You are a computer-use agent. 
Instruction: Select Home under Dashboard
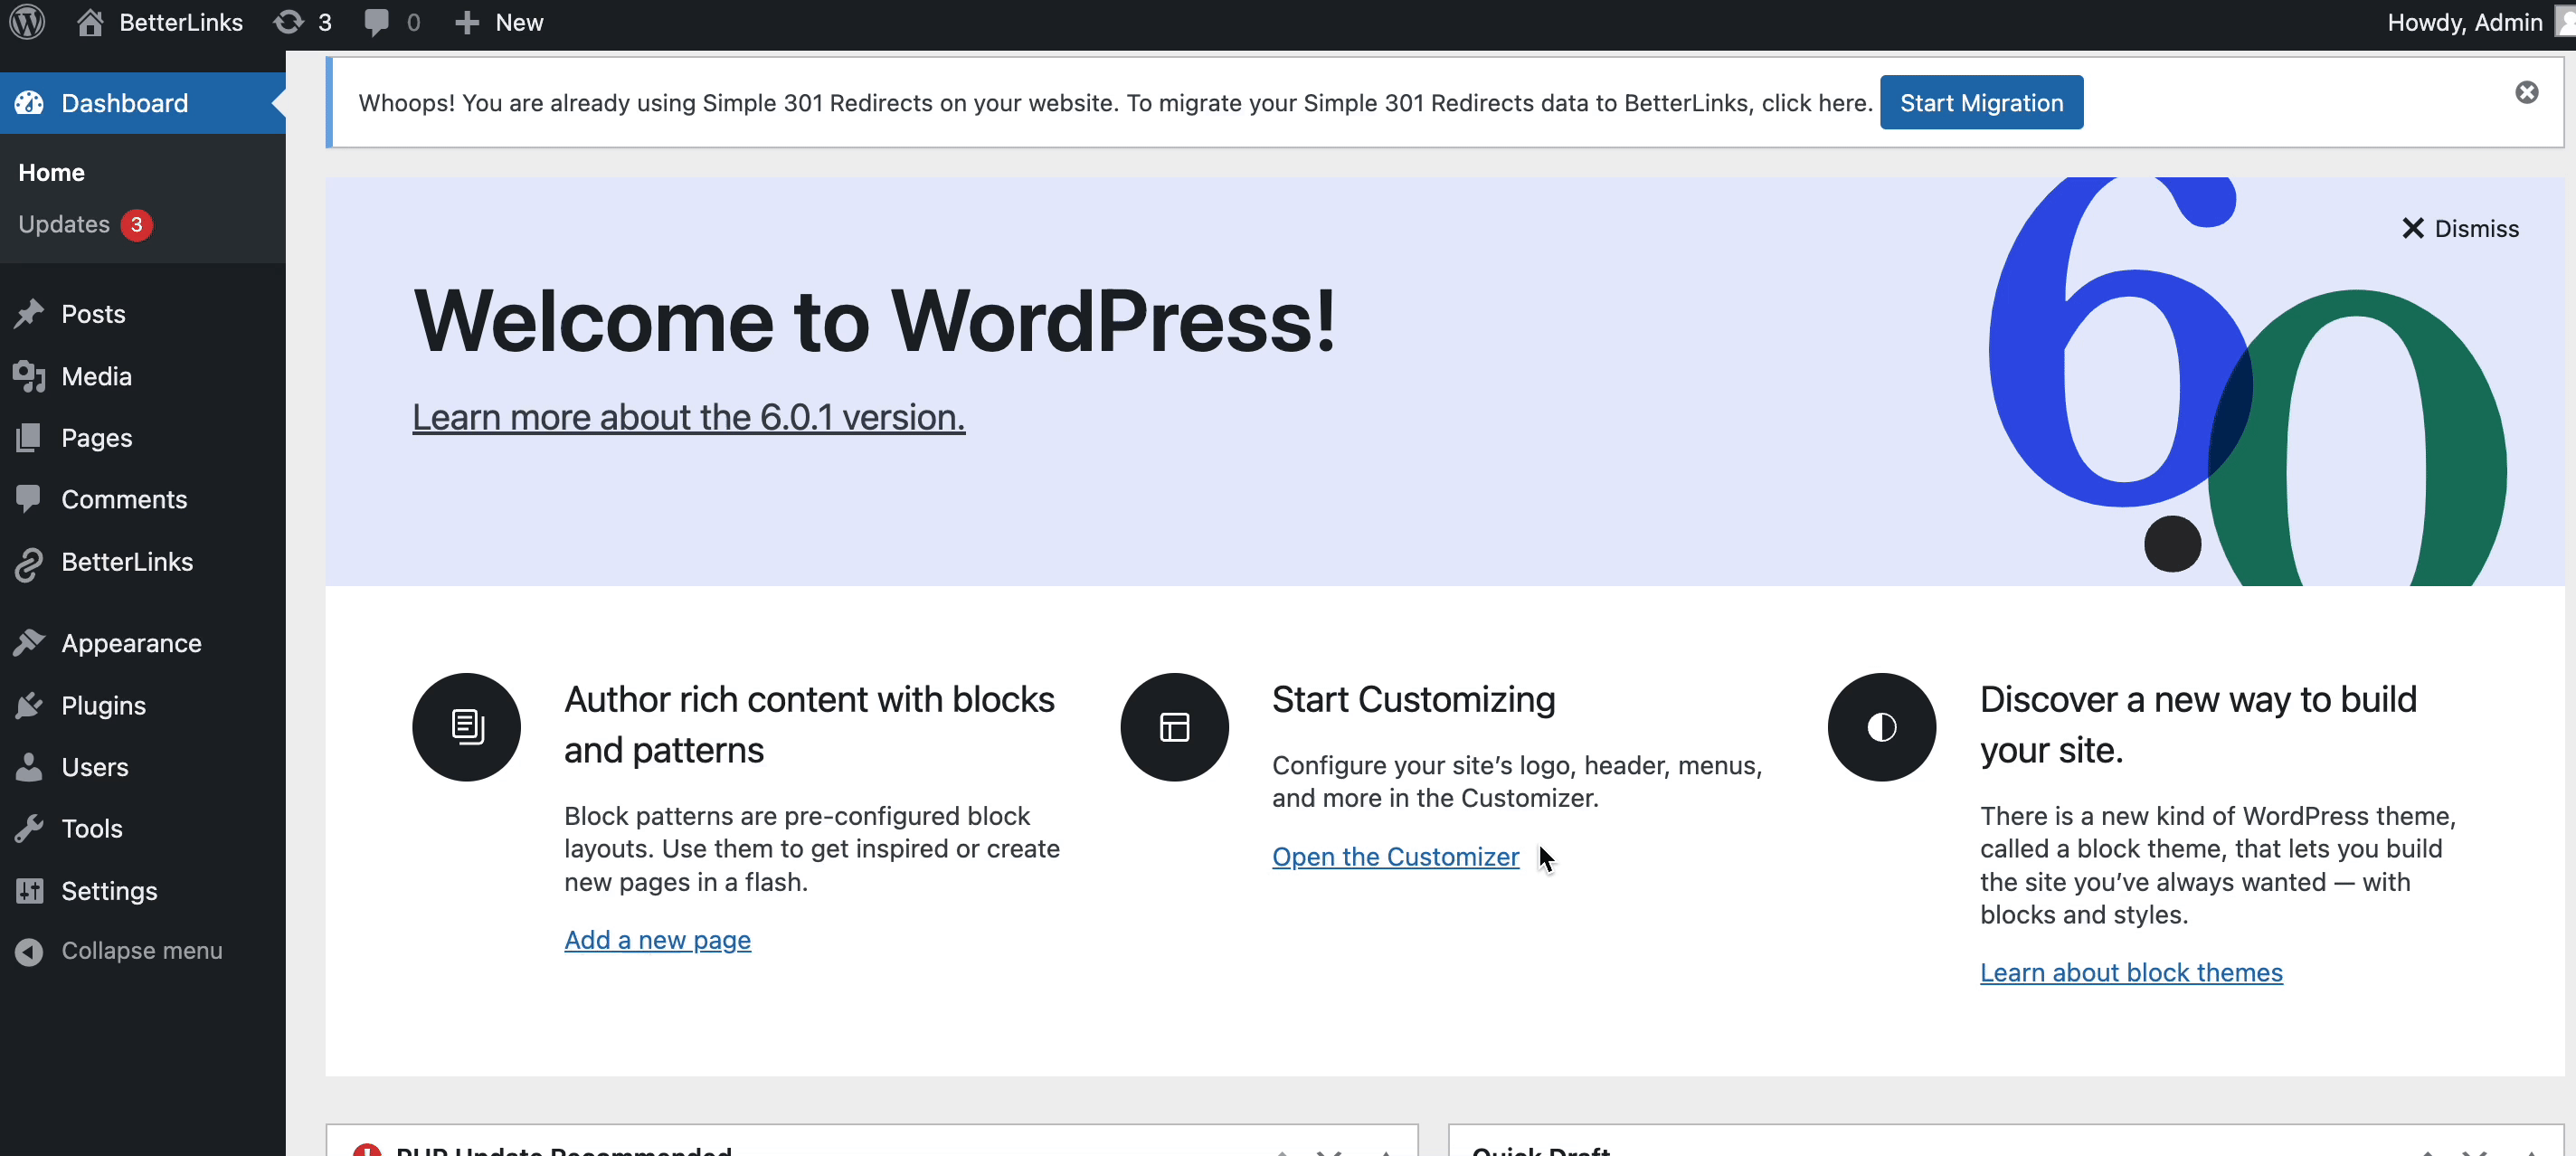click(x=51, y=172)
